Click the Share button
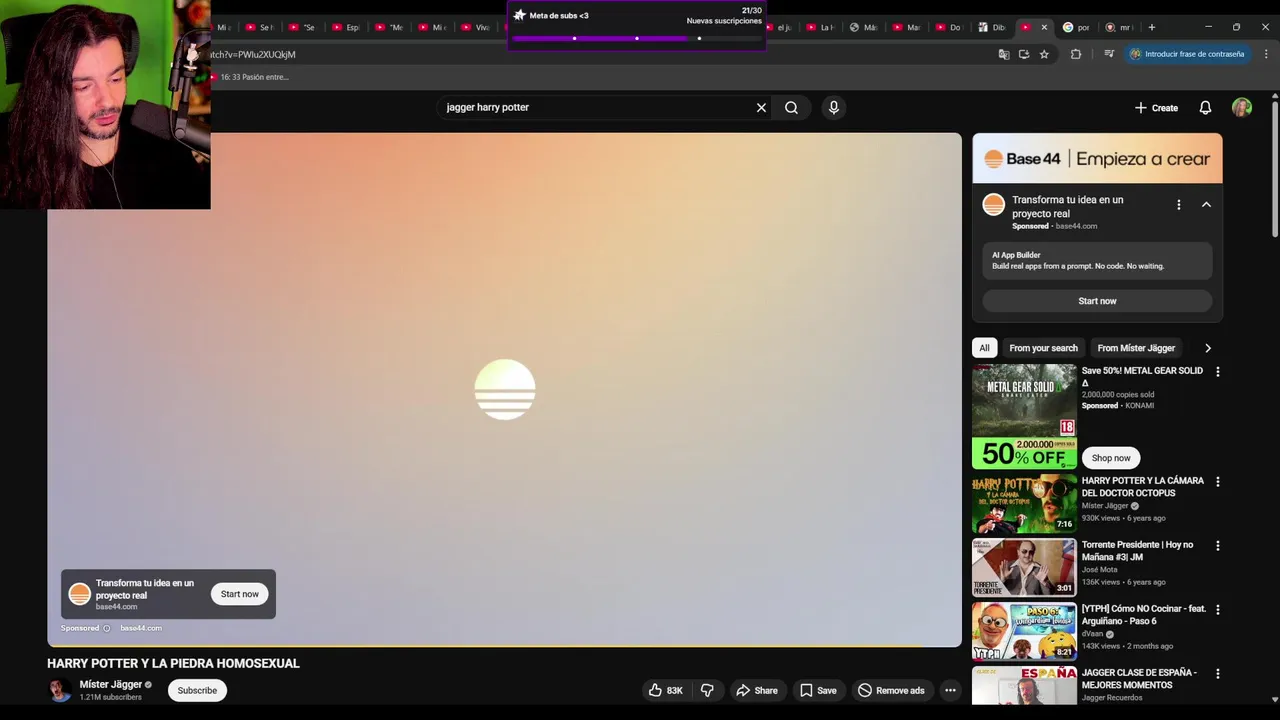This screenshot has height=720, width=1280. 756,690
